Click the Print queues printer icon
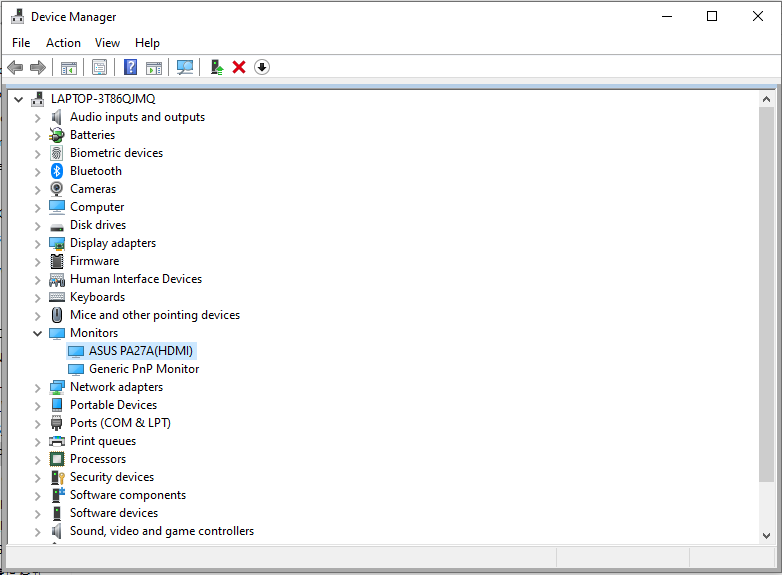 click(57, 441)
